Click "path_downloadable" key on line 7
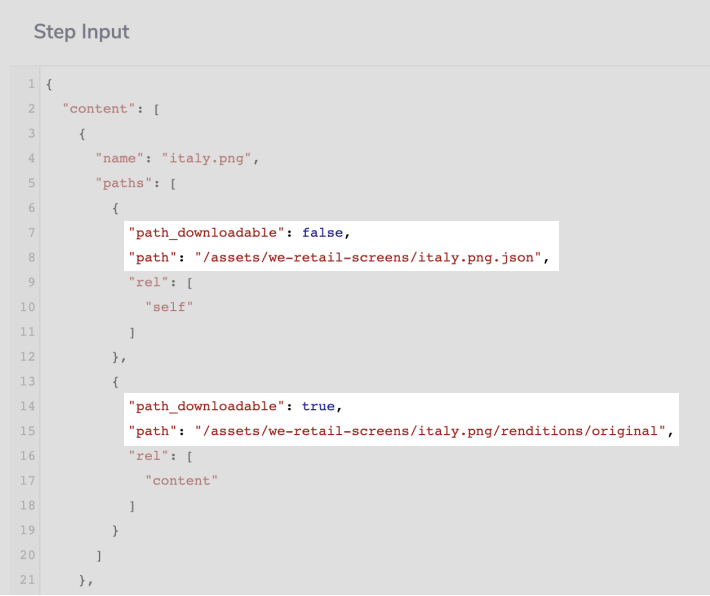The width and height of the screenshot is (710, 596). (208, 232)
